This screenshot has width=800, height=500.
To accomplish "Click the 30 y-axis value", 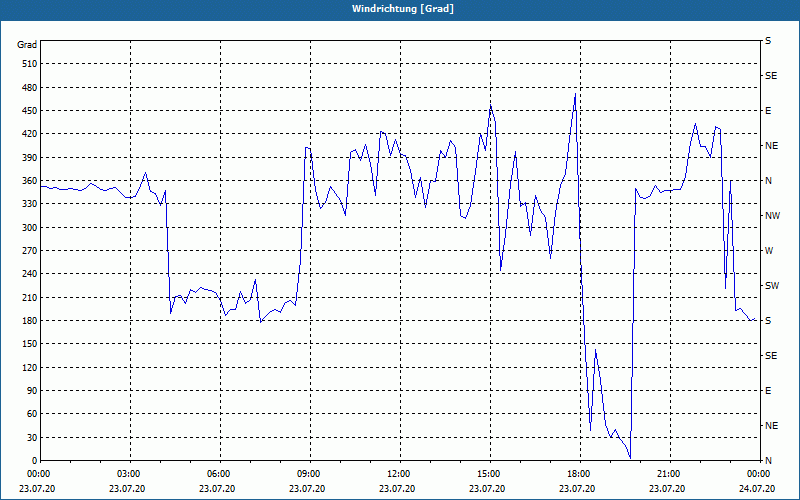I will [x=32, y=437].
